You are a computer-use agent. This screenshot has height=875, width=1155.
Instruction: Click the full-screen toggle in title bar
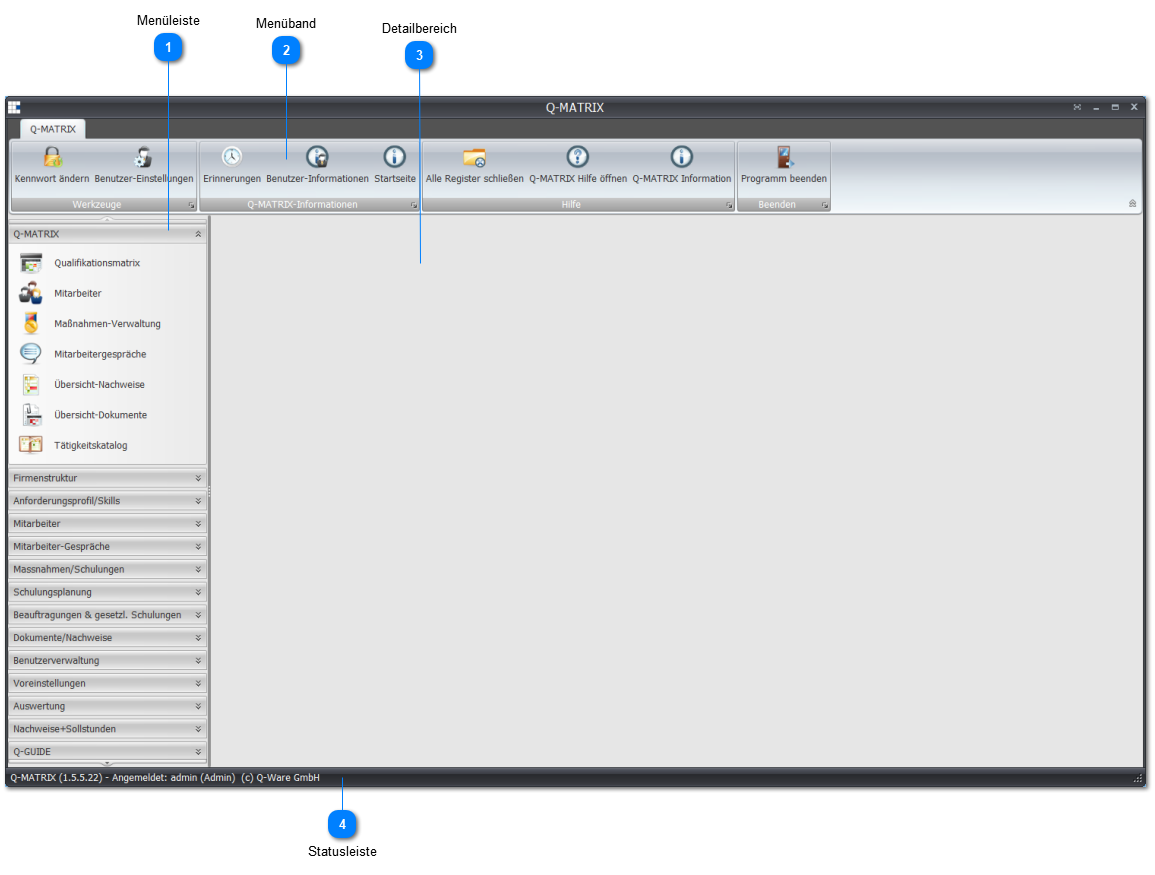click(x=1077, y=108)
